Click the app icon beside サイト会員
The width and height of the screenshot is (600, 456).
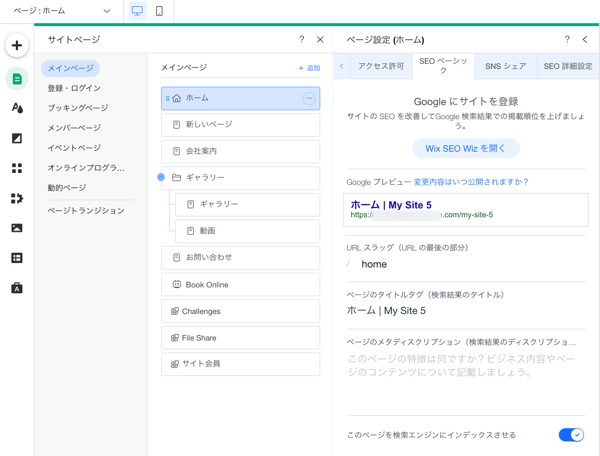175,364
